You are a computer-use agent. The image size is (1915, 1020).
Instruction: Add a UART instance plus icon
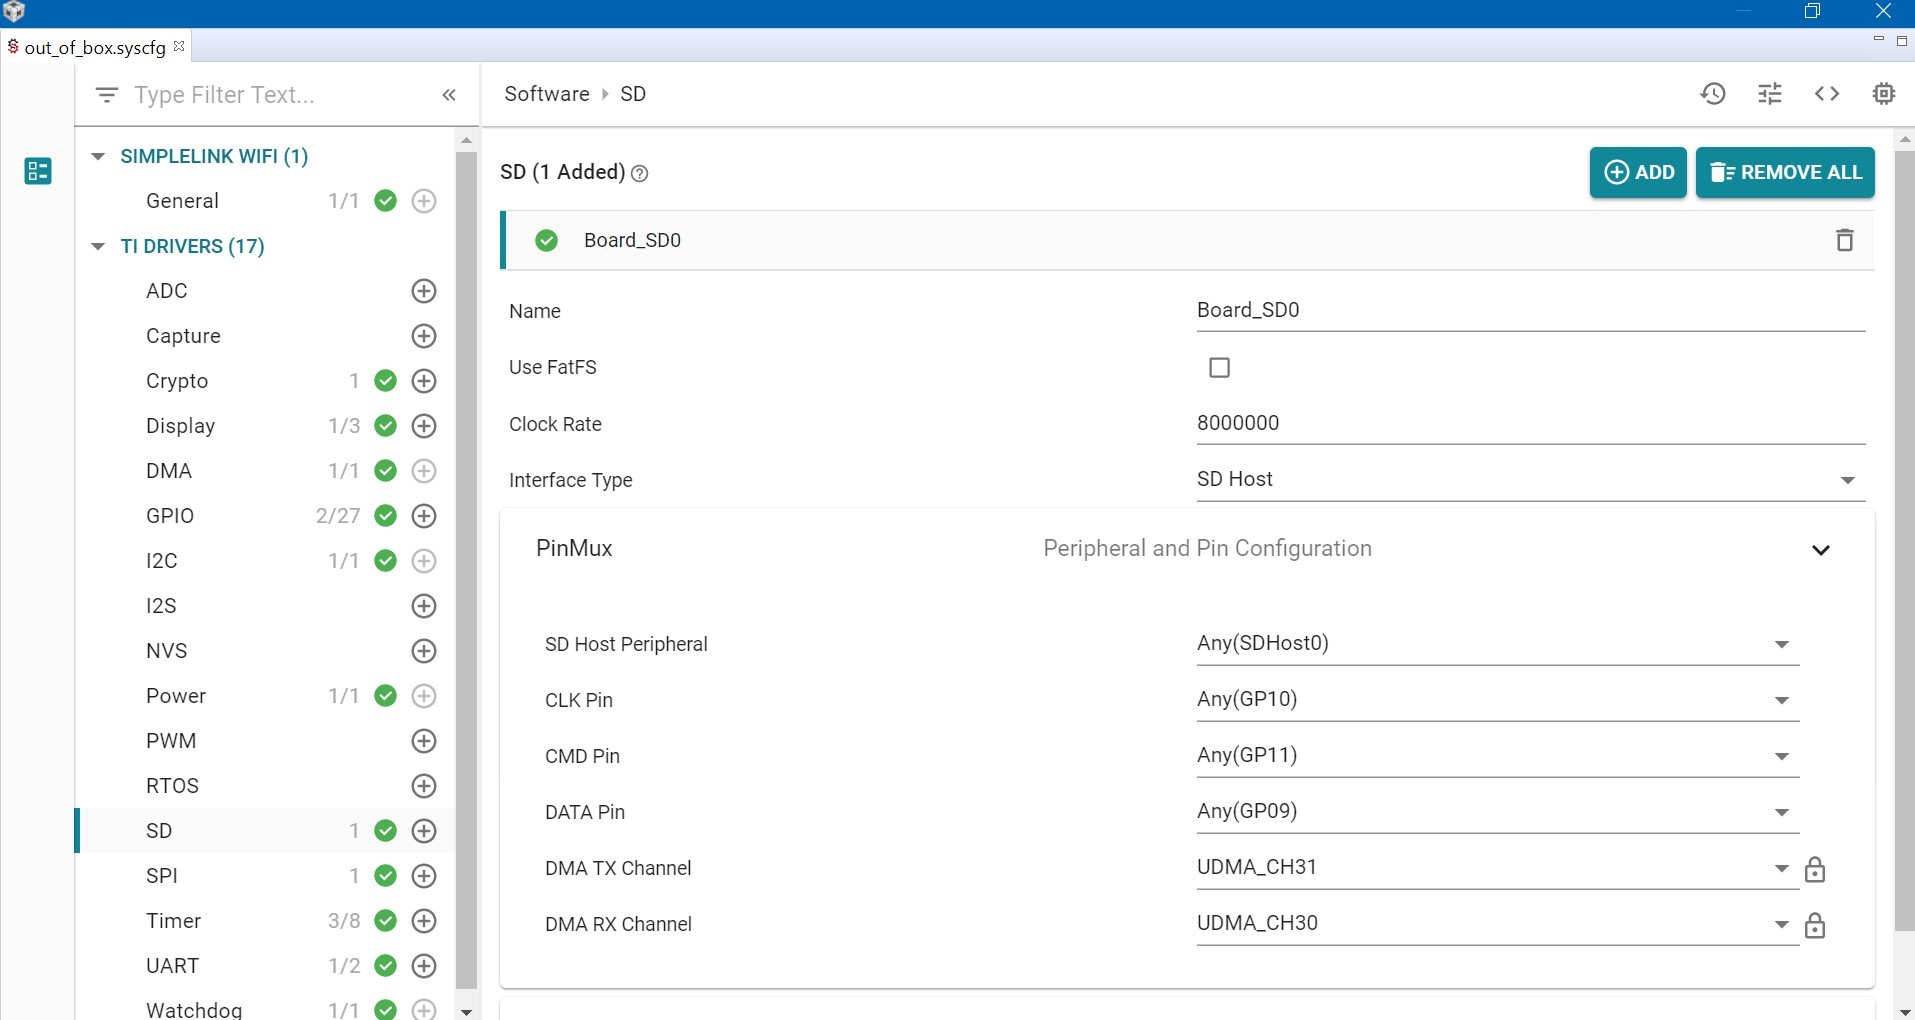[424, 966]
